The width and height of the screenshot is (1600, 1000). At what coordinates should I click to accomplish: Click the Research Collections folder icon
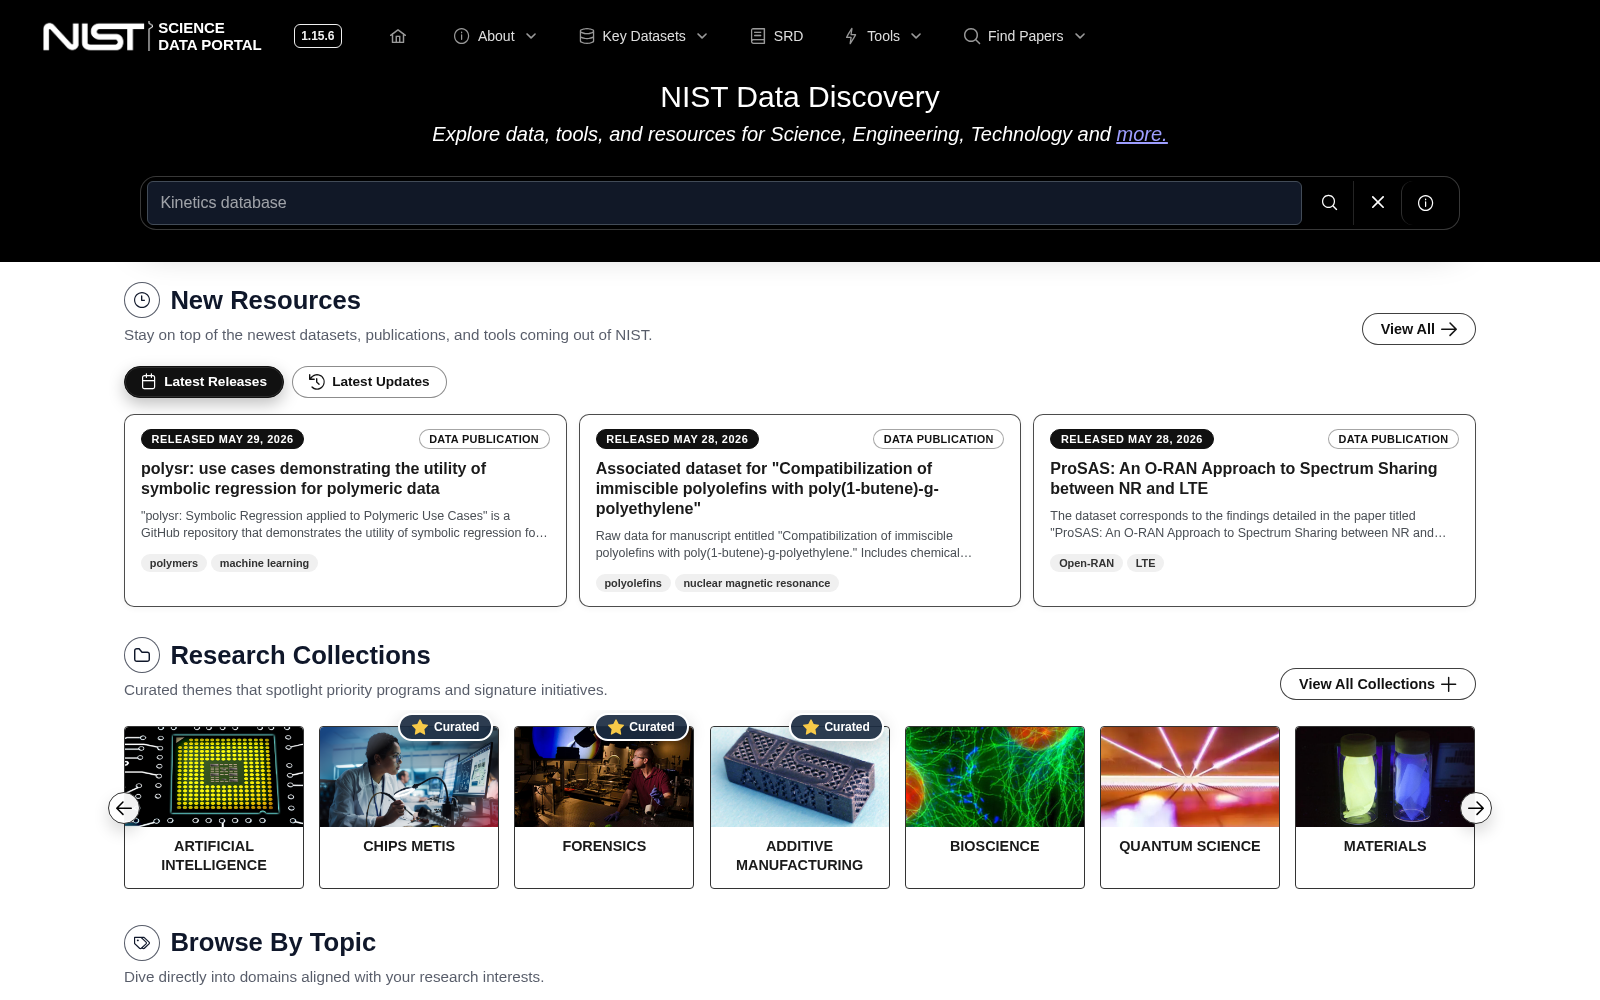click(142, 655)
